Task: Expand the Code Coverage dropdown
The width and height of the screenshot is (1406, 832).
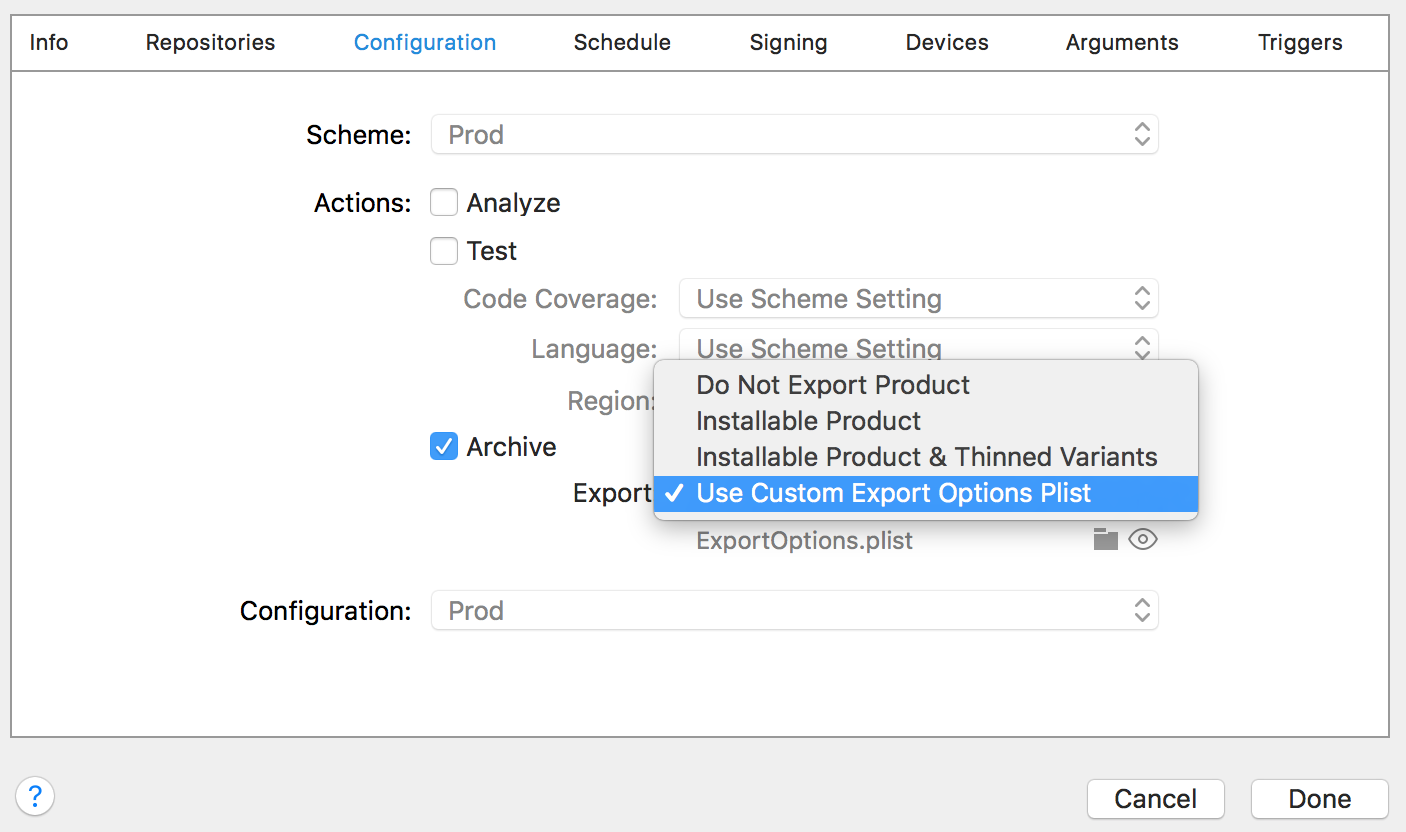Action: click(918, 299)
